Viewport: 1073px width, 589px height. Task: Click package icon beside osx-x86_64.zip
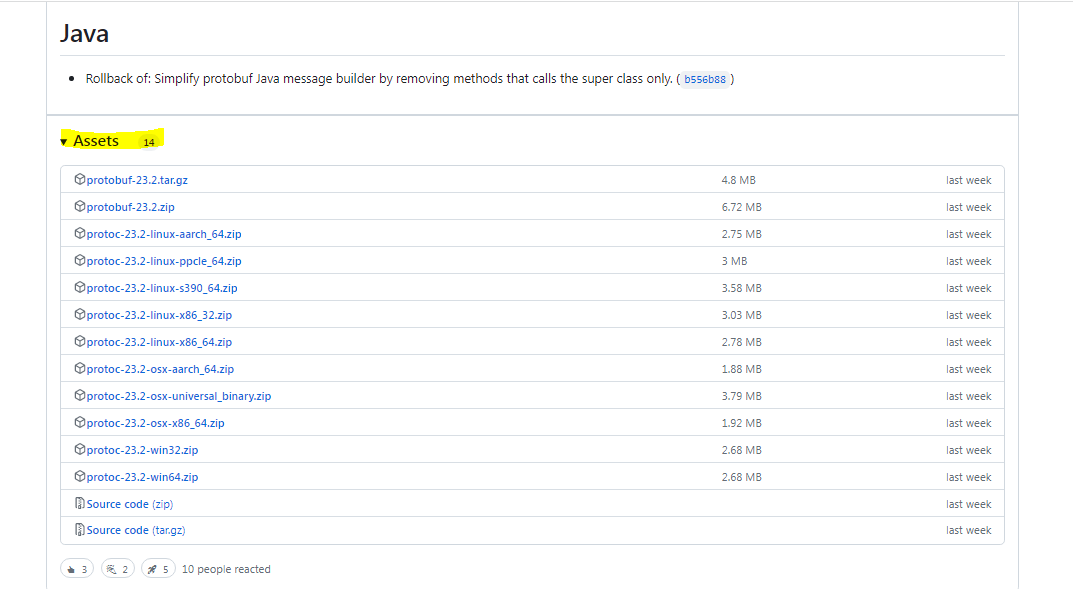point(79,422)
